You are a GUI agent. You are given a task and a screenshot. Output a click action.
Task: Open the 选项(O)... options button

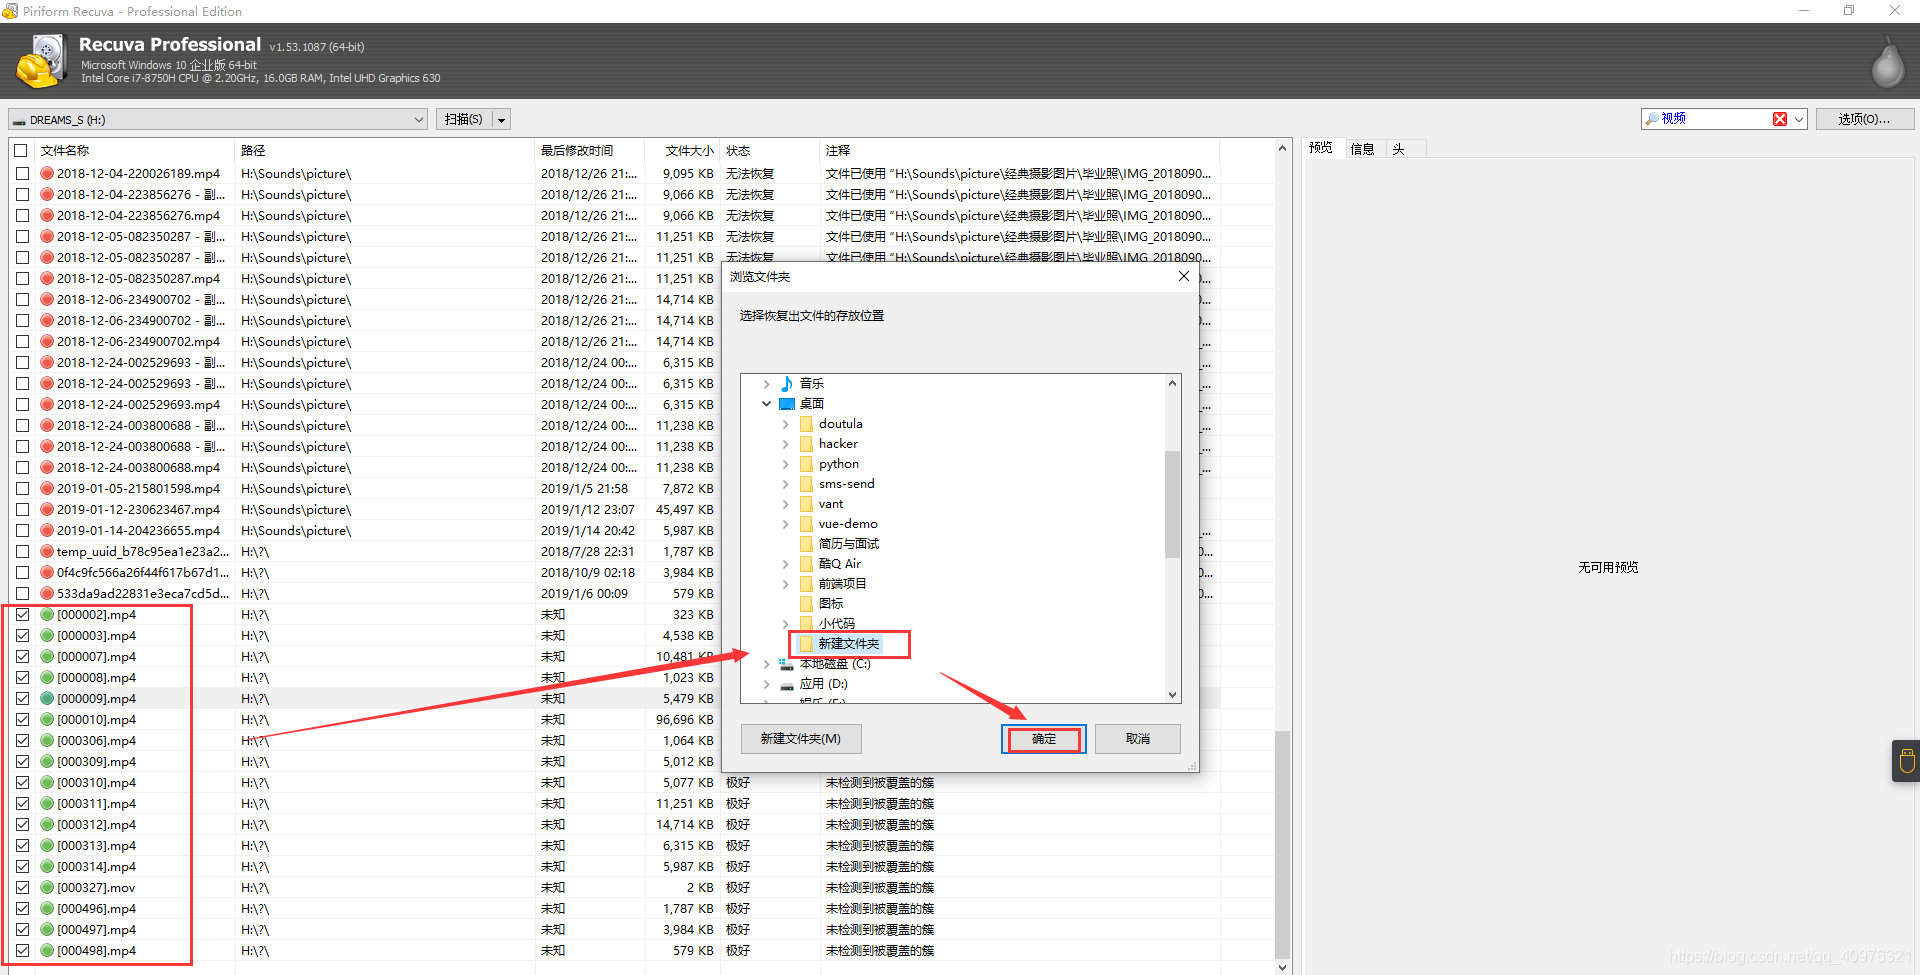pyautogui.click(x=1865, y=119)
